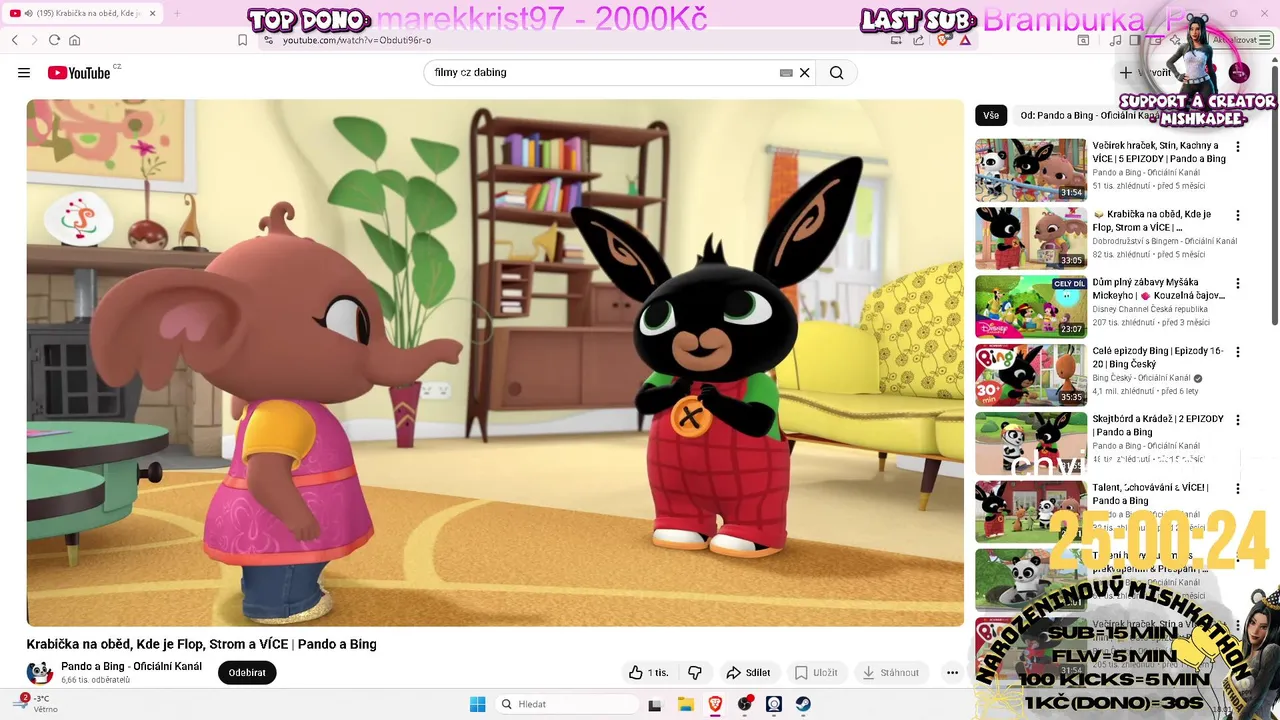Screen dimensions: 1280x720
Task: Open Večírek hraček, Stín, Kachny video thumbnail
Action: pos(1031,170)
